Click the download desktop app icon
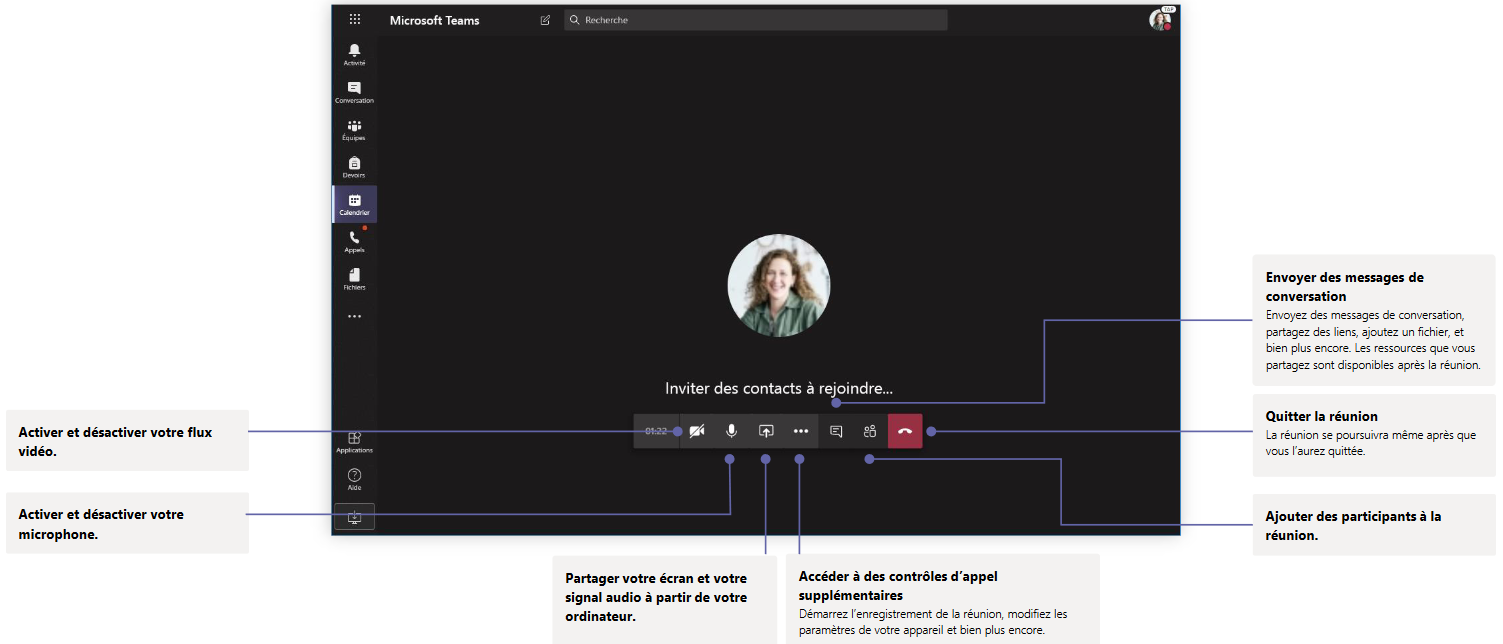The image size is (1503, 644). tap(354, 516)
